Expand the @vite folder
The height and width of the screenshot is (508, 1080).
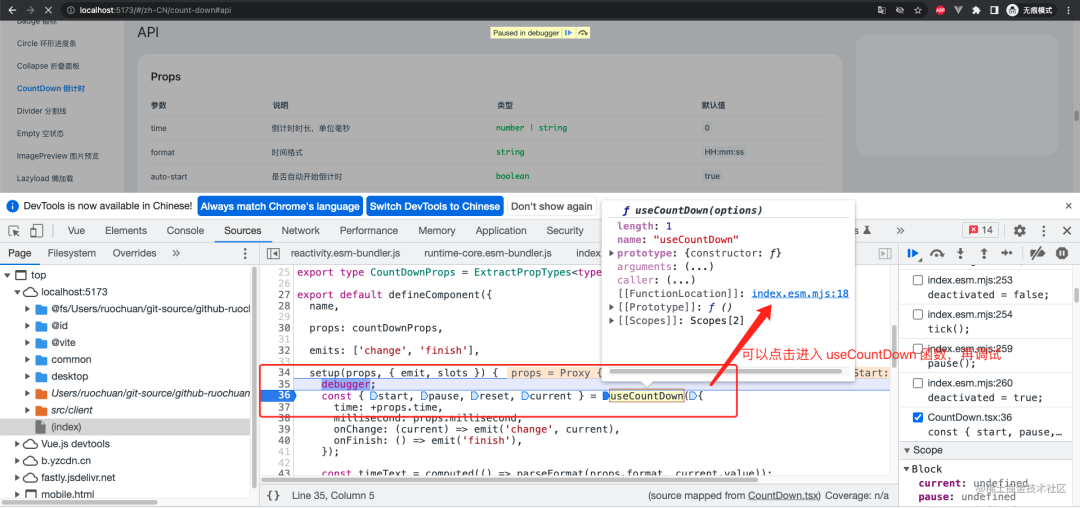click(x=28, y=342)
